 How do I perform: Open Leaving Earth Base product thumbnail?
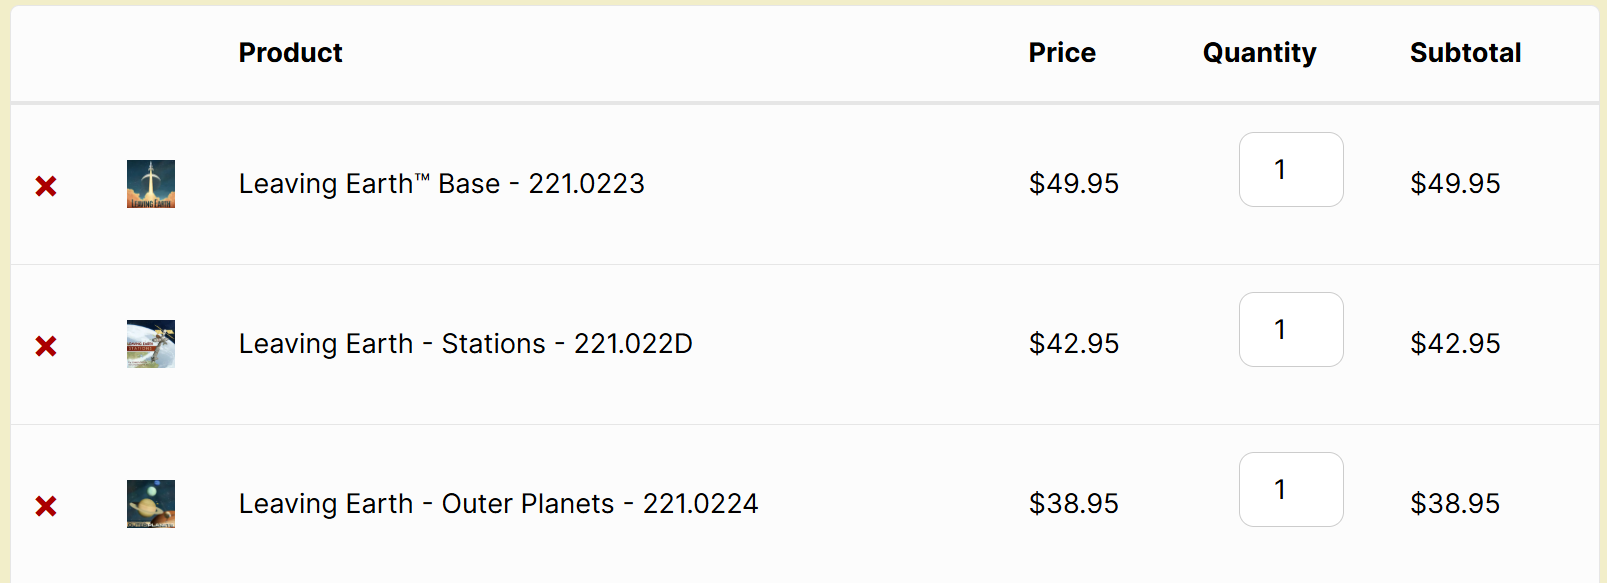(151, 184)
